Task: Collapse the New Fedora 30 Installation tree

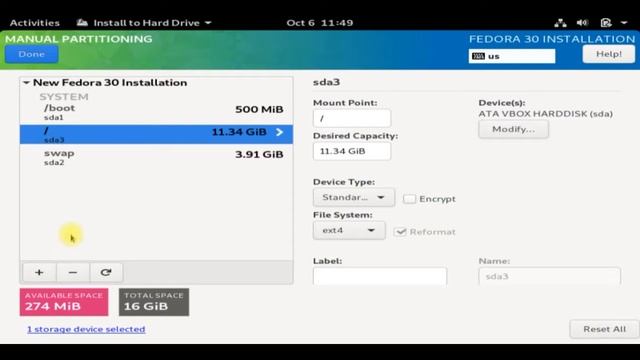Action: pos(26,83)
